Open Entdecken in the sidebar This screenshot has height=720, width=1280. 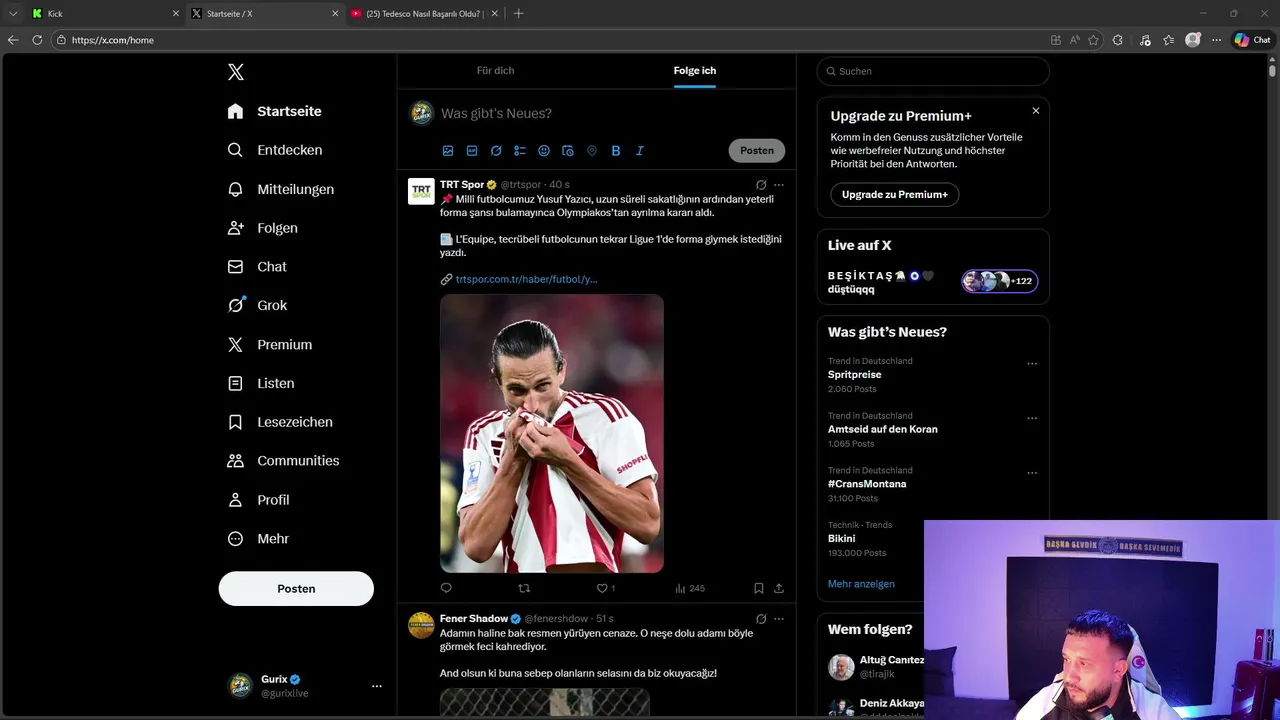[275, 150]
